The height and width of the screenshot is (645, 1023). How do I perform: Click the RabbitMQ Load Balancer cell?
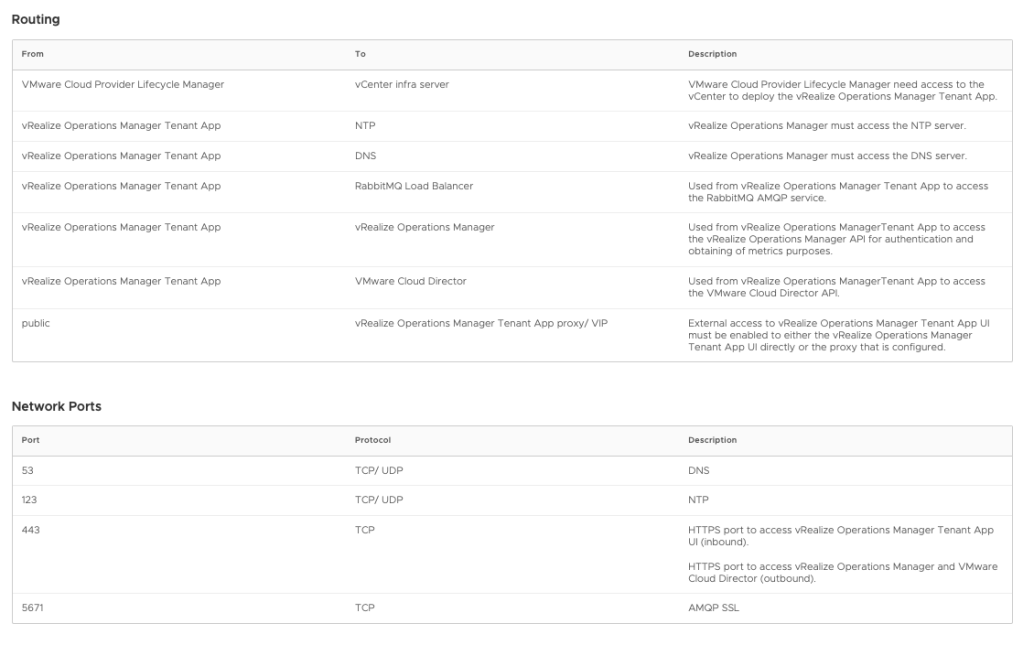414,186
